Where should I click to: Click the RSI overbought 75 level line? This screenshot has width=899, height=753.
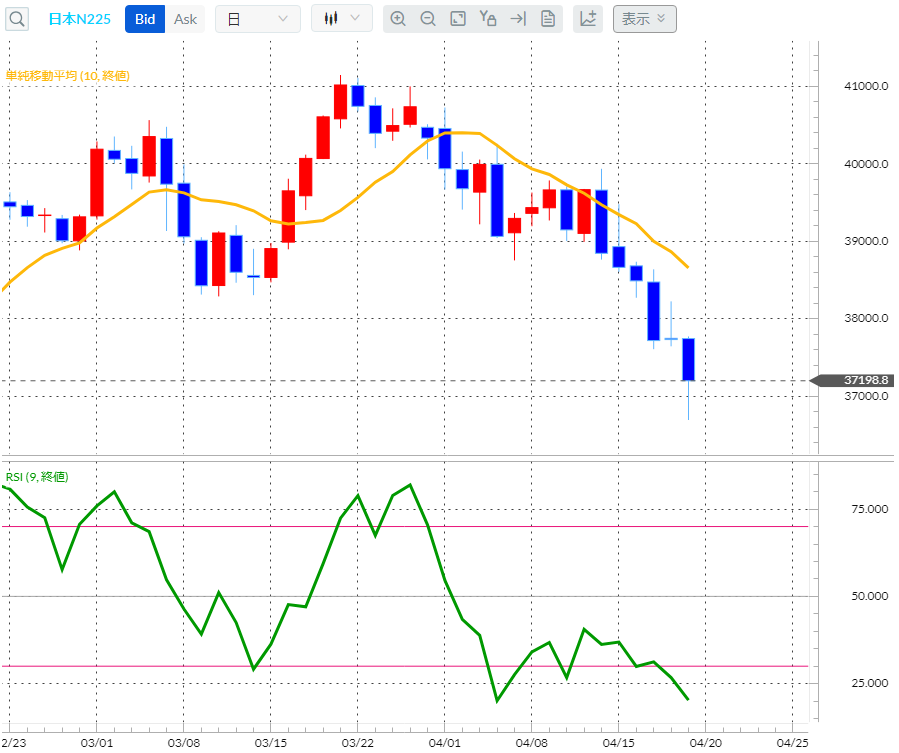400,522
